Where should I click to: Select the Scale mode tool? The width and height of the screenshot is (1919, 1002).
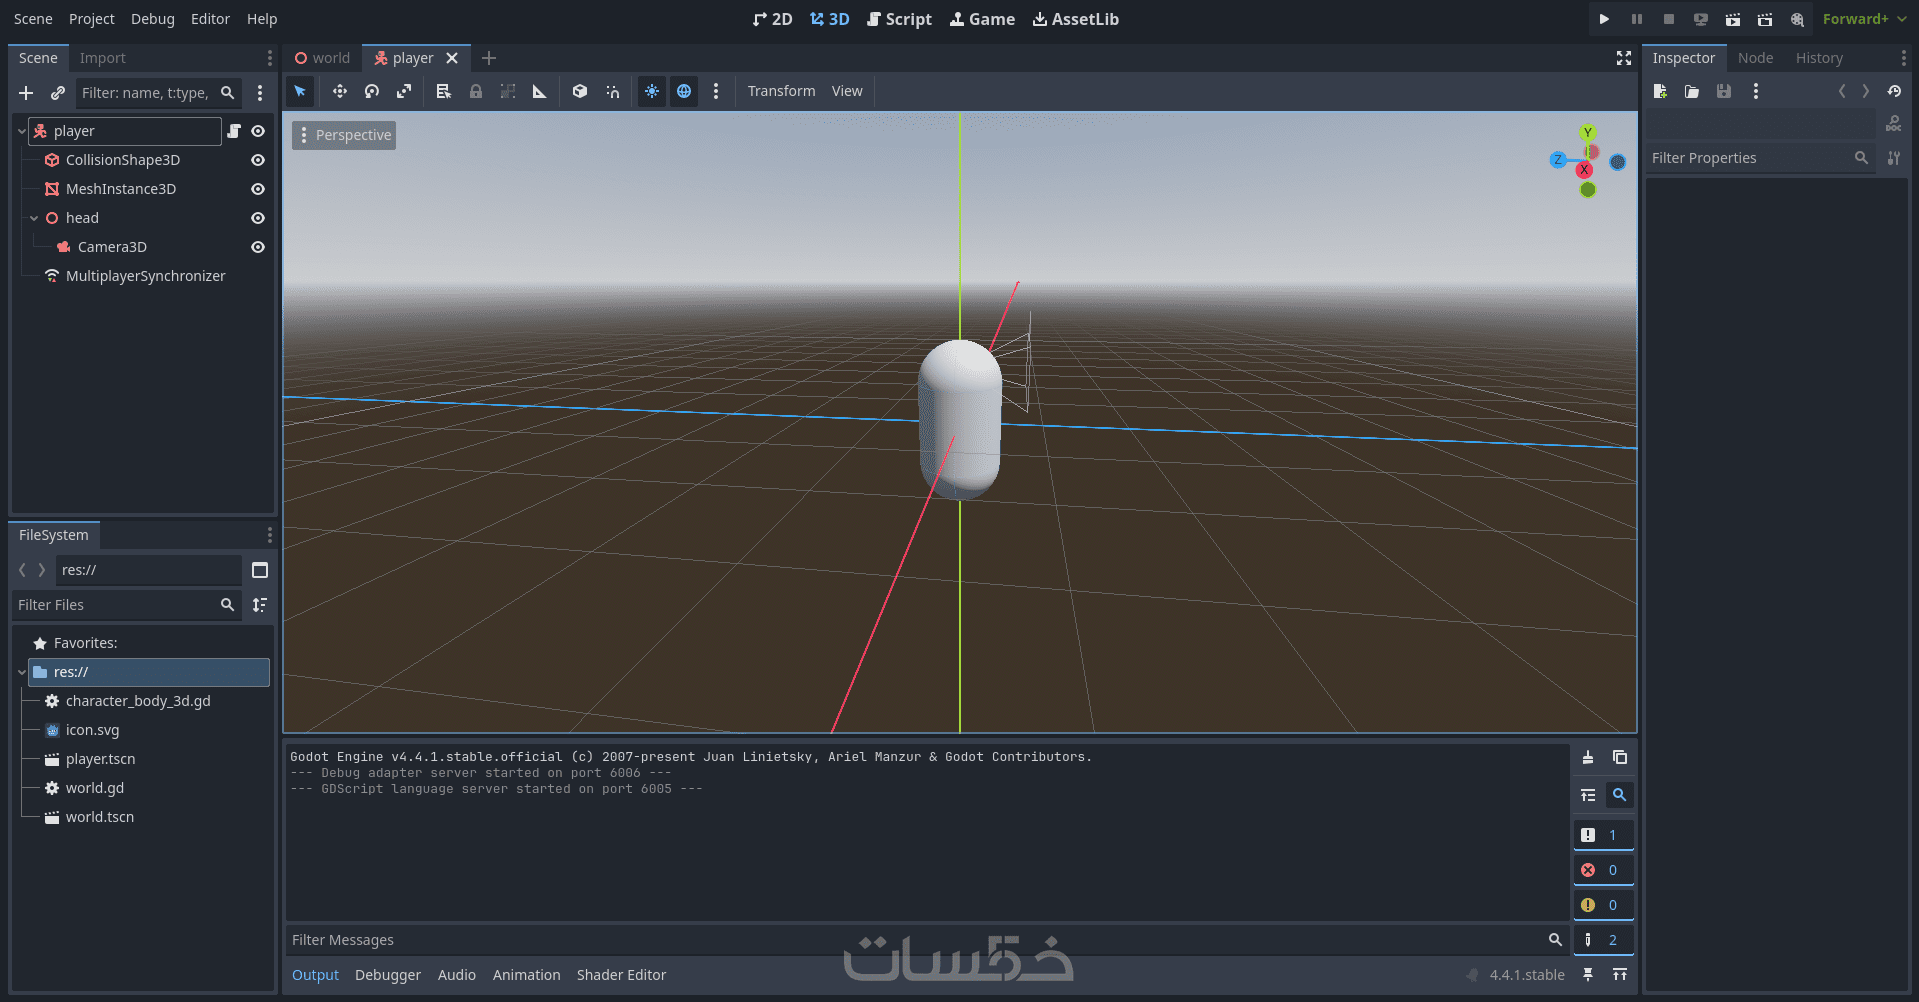click(404, 91)
